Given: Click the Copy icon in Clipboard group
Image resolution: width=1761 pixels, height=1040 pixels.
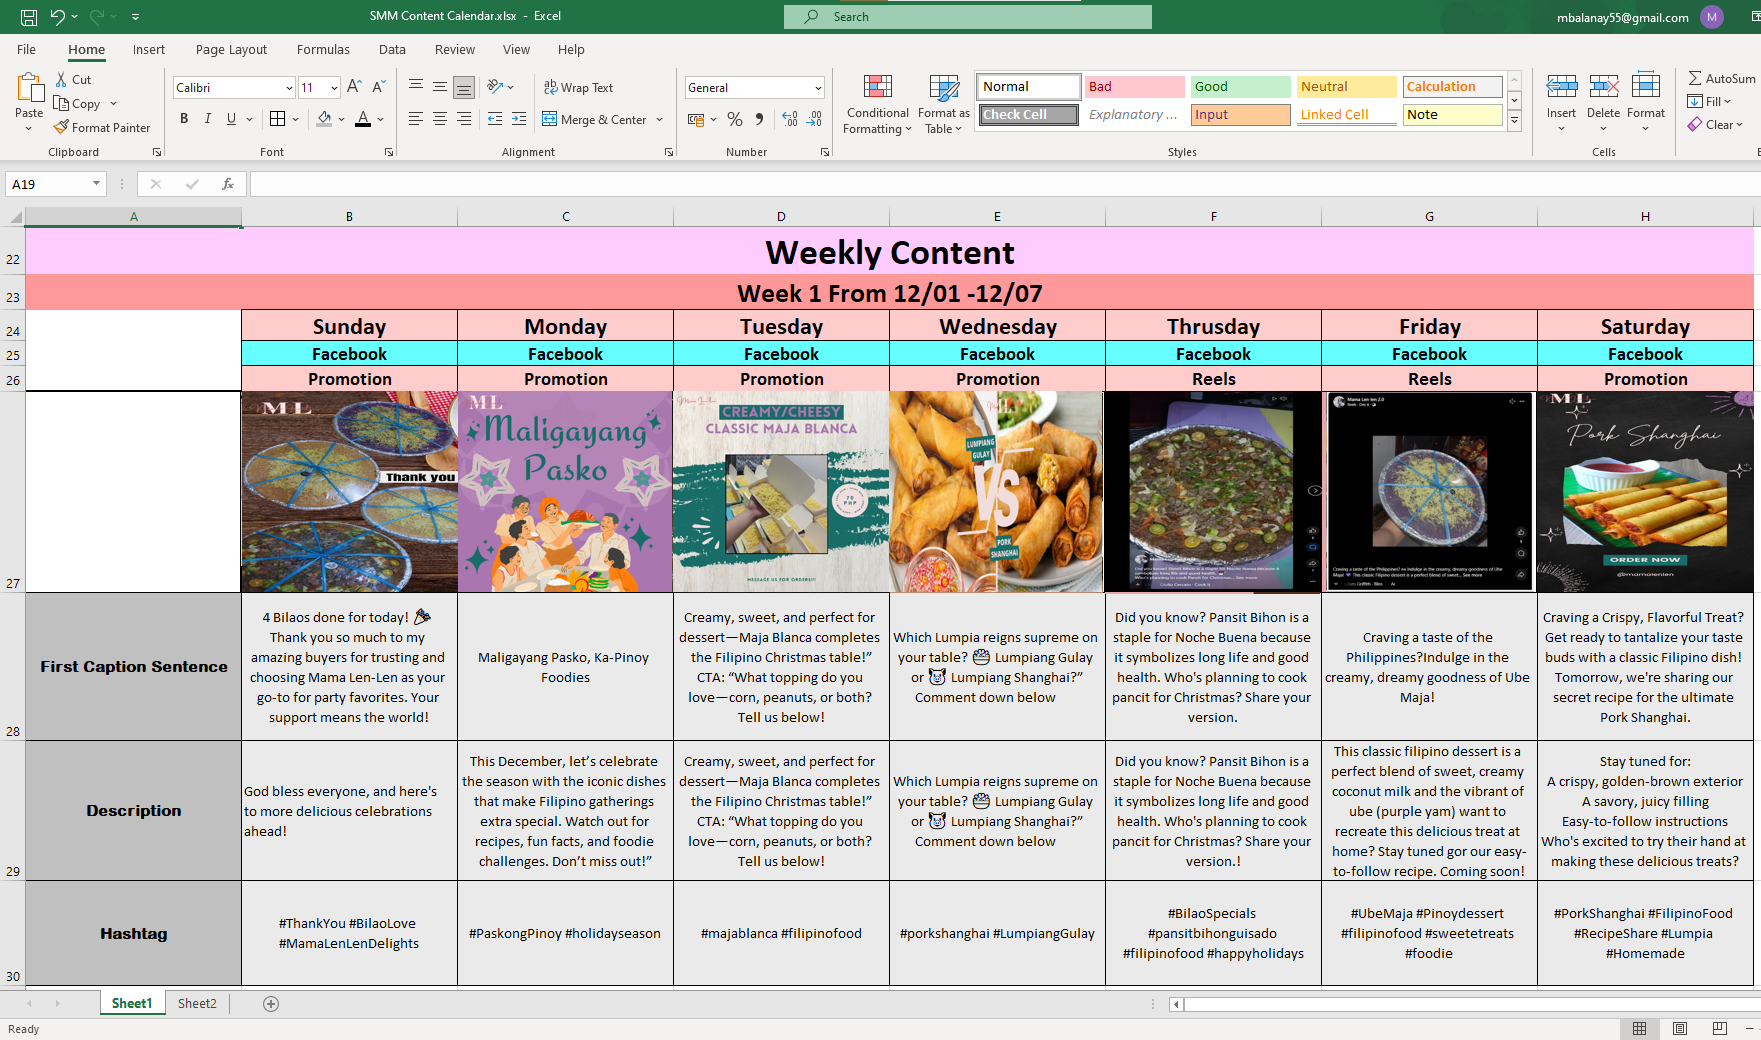Looking at the screenshot, I should [61, 103].
